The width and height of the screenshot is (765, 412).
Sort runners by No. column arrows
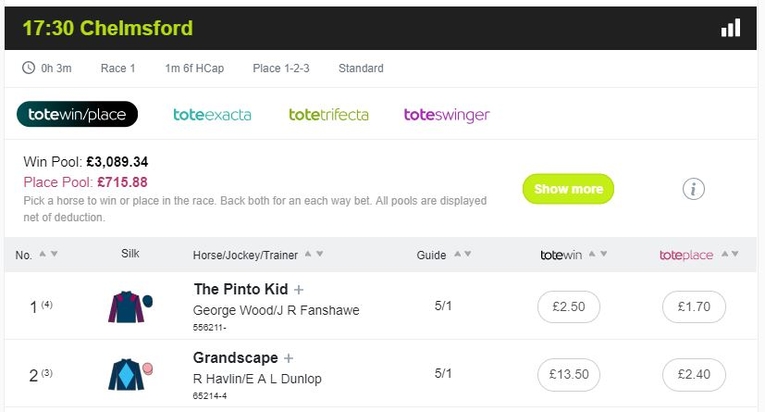(x=48, y=255)
